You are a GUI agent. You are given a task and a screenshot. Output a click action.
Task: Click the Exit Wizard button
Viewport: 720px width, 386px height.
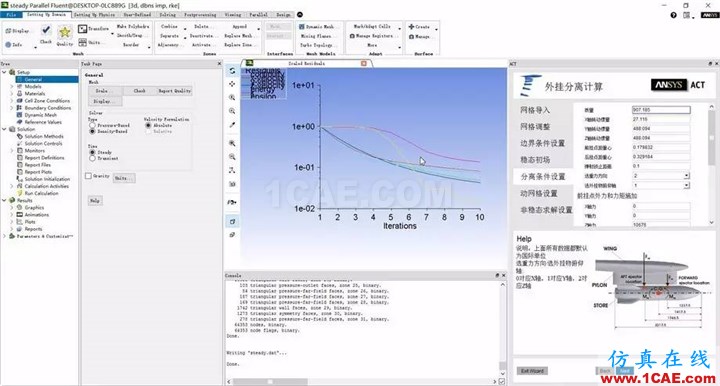pyautogui.click(x=533, y=371)
